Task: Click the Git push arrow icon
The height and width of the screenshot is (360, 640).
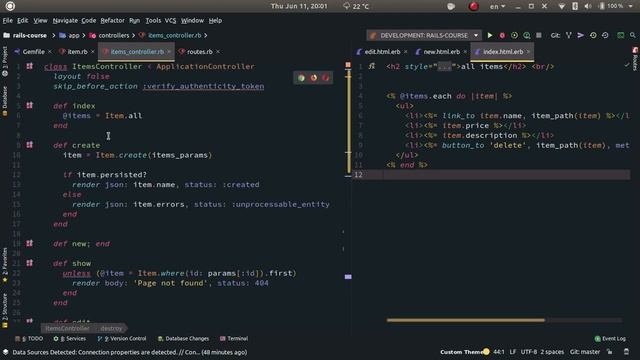Action: [580, 36]
